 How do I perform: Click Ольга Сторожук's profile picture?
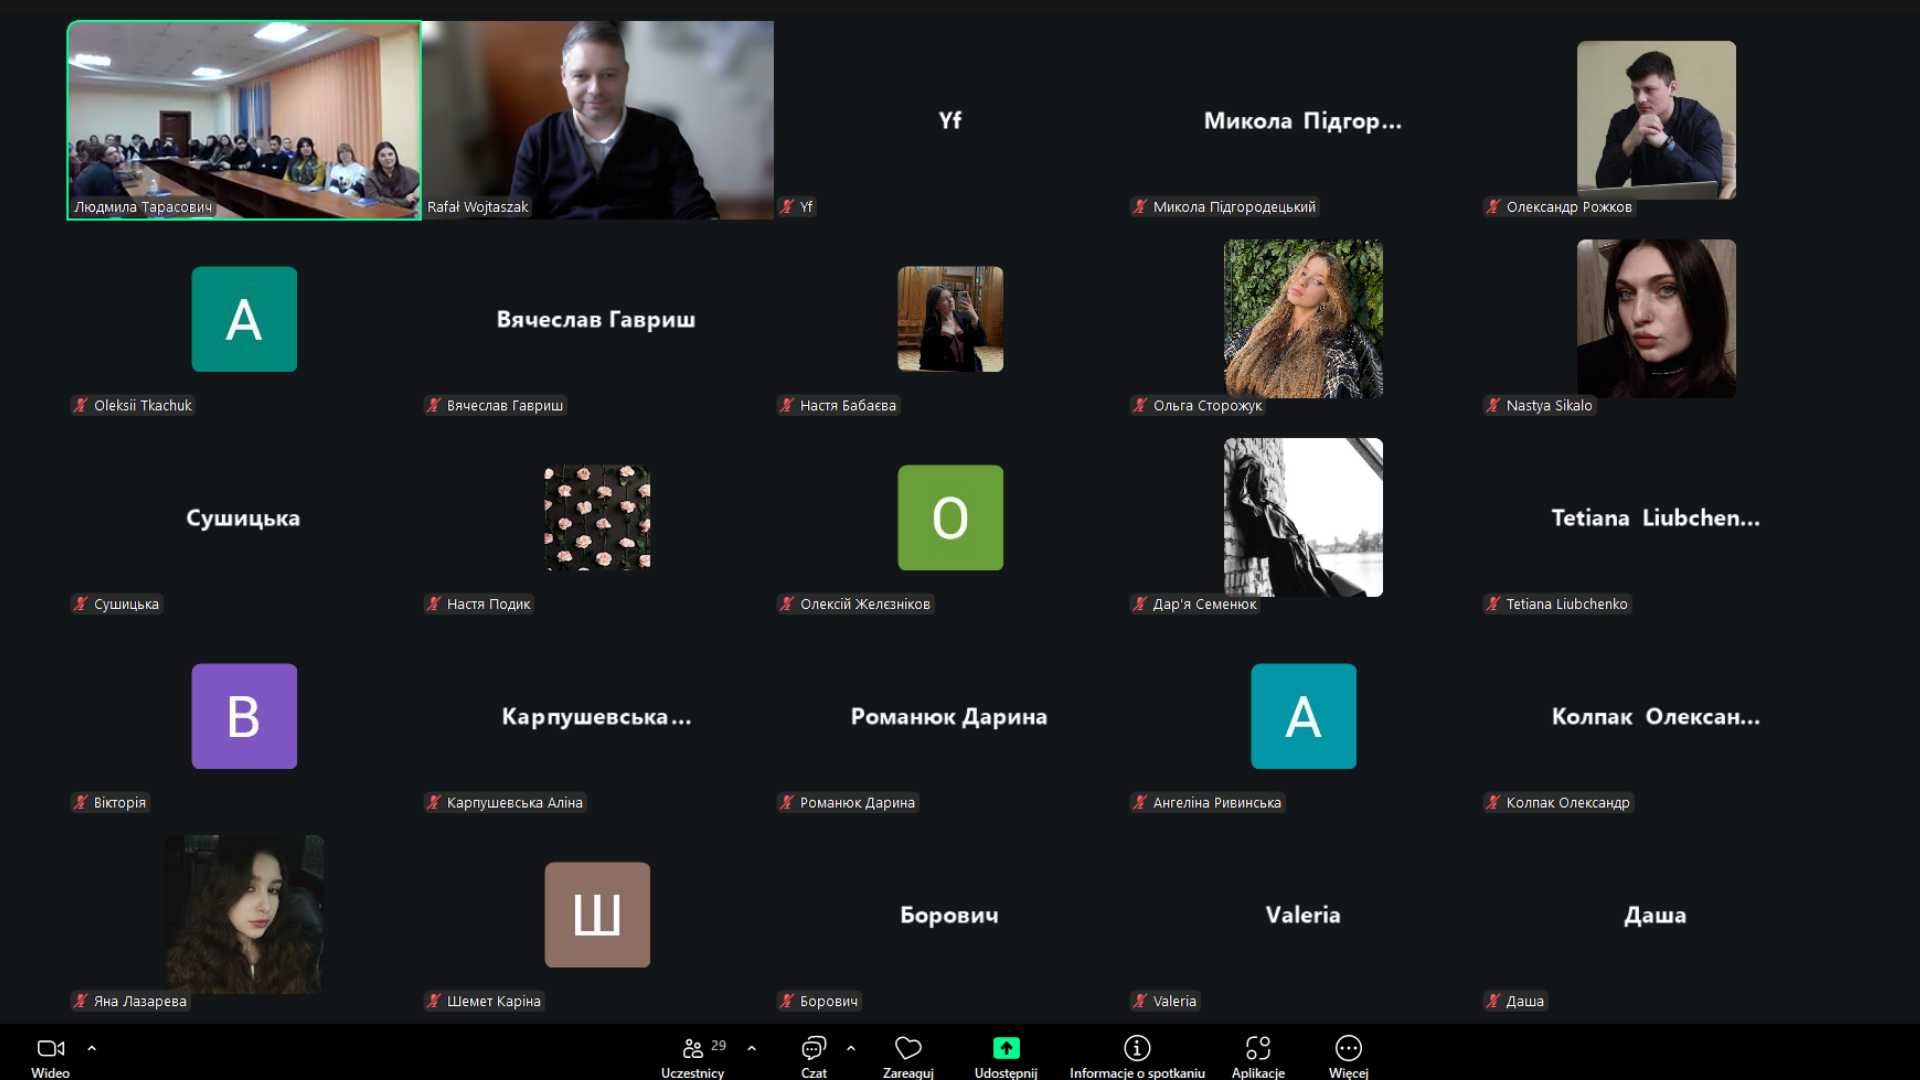tap(1303, 318)
